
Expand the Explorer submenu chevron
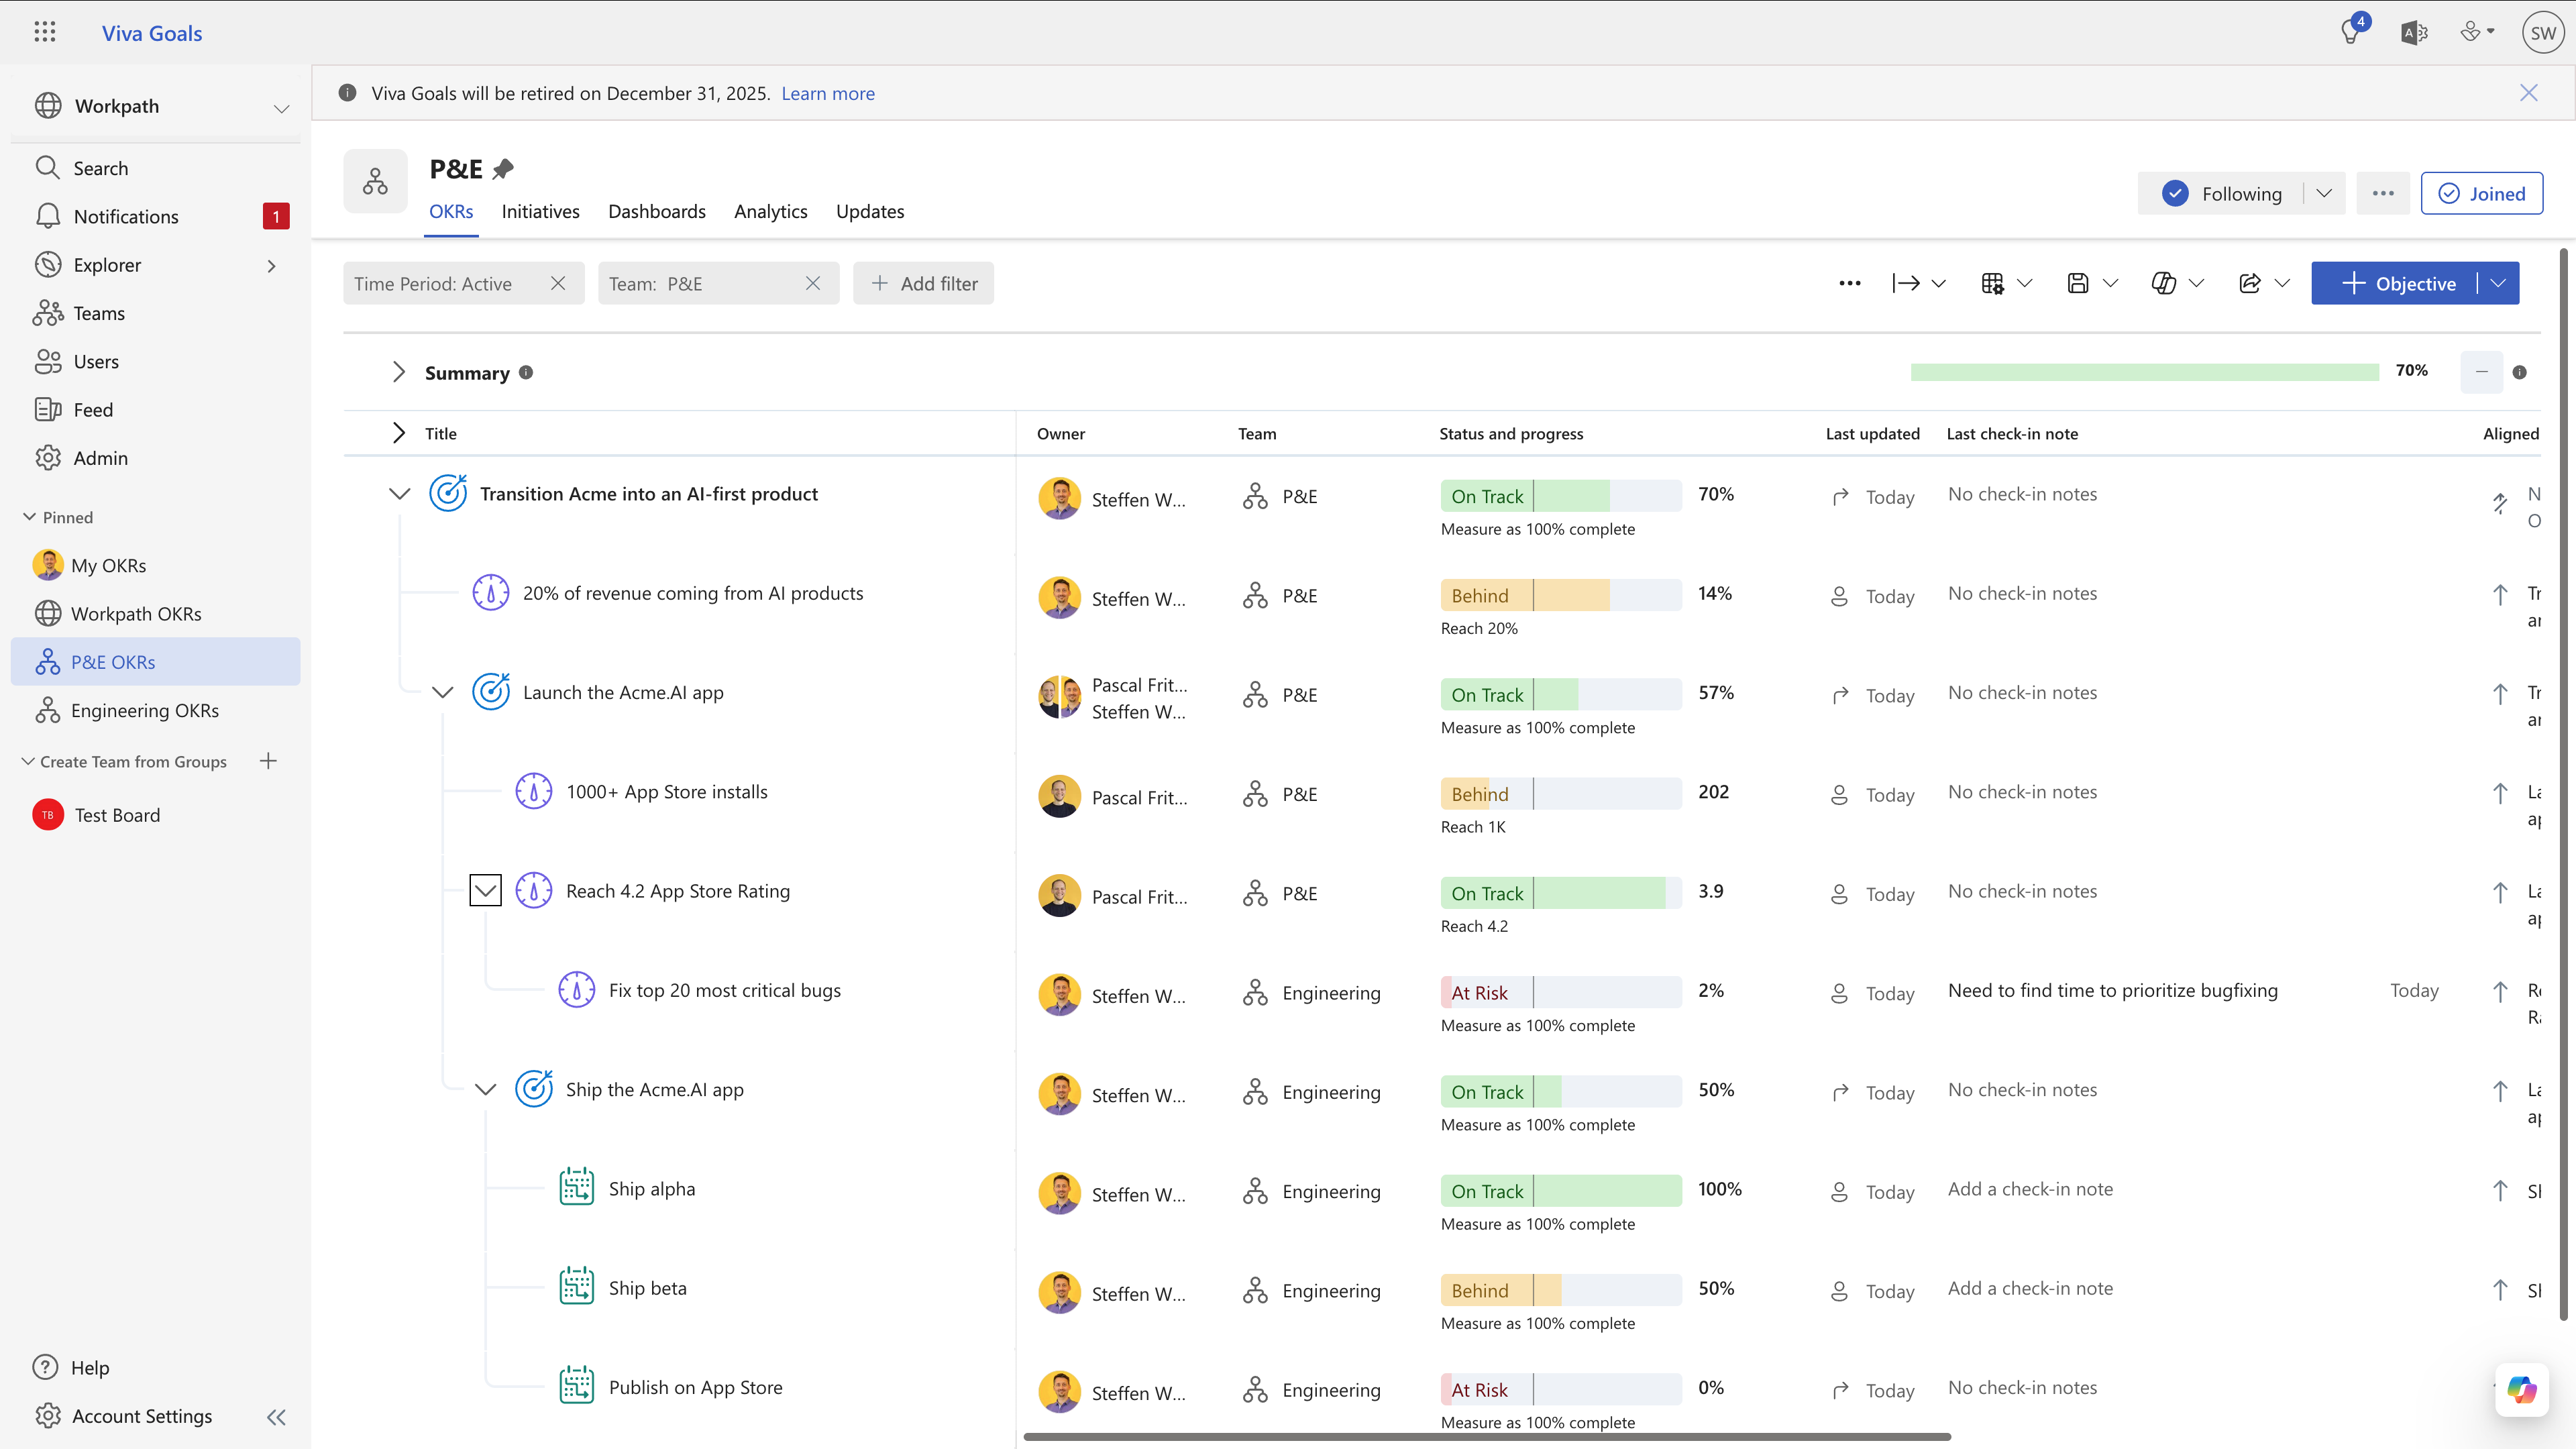click(x=271, y=265)
